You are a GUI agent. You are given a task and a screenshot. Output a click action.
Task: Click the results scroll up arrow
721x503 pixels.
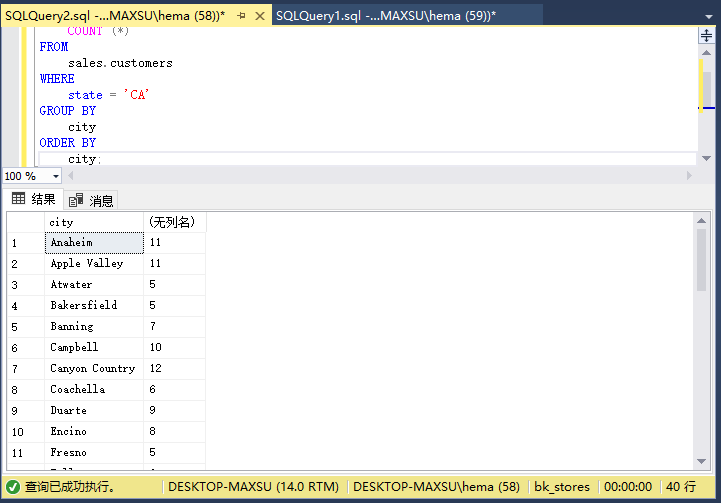click(701, 221)
